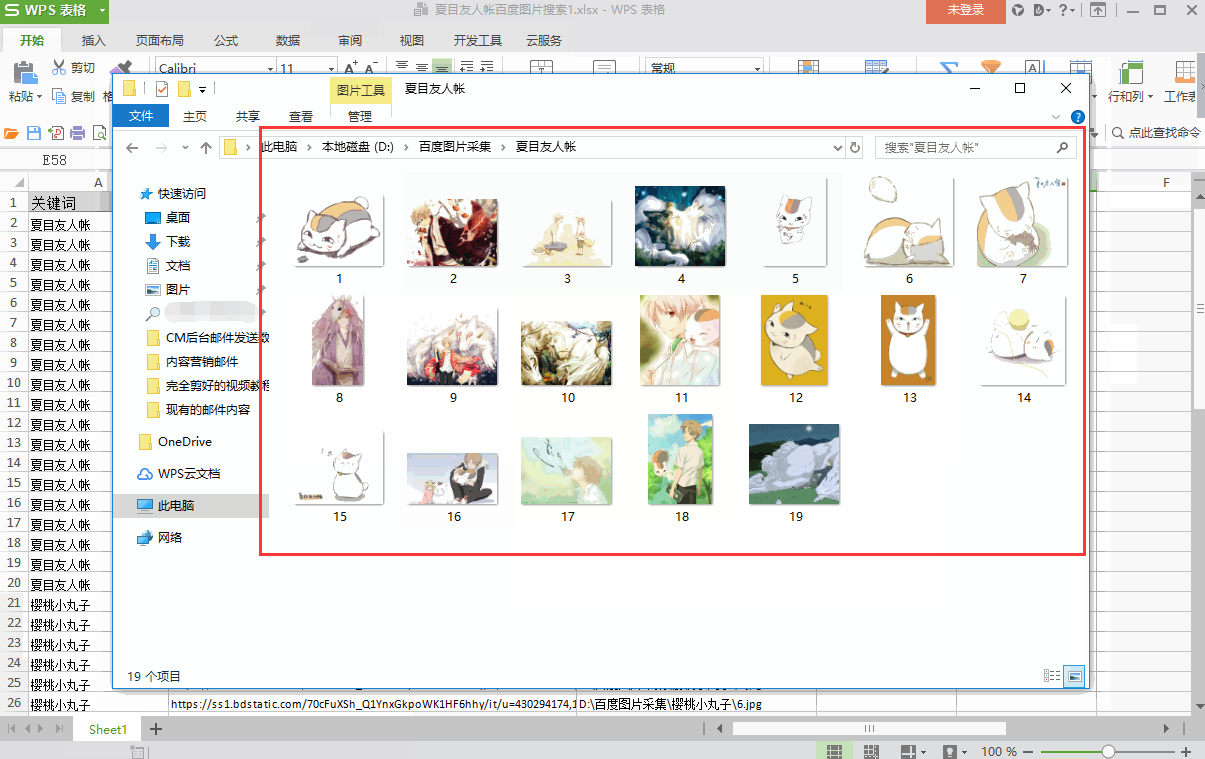1205x759 pixels.
Task: Select the image thumbnail named 12
Action: pyautogui.click(x=795, y=340)
